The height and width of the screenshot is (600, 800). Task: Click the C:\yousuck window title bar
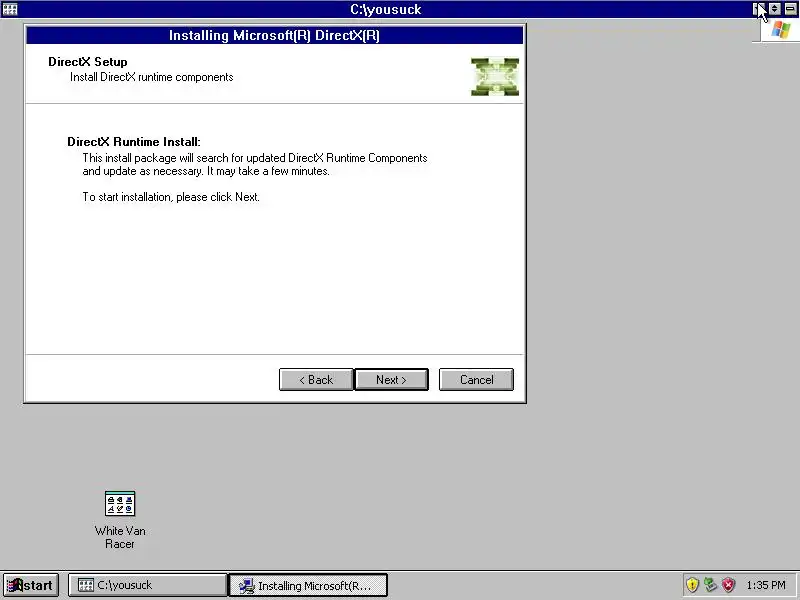click(x=386, y=9)
